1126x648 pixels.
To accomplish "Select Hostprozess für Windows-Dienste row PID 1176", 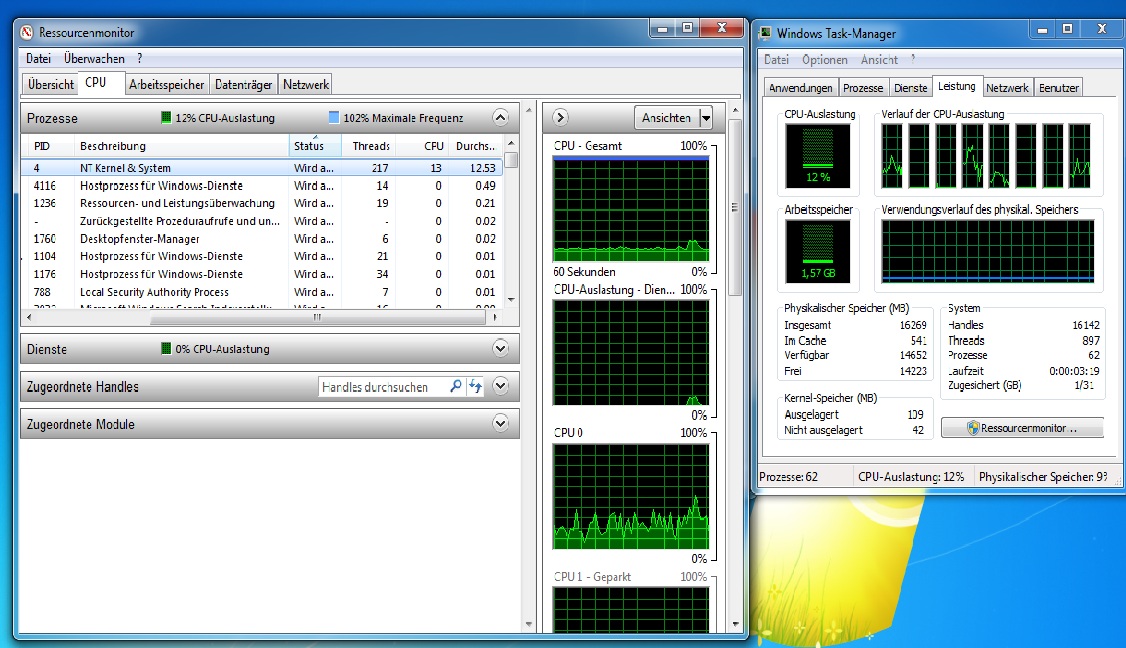I will [262, 274].
